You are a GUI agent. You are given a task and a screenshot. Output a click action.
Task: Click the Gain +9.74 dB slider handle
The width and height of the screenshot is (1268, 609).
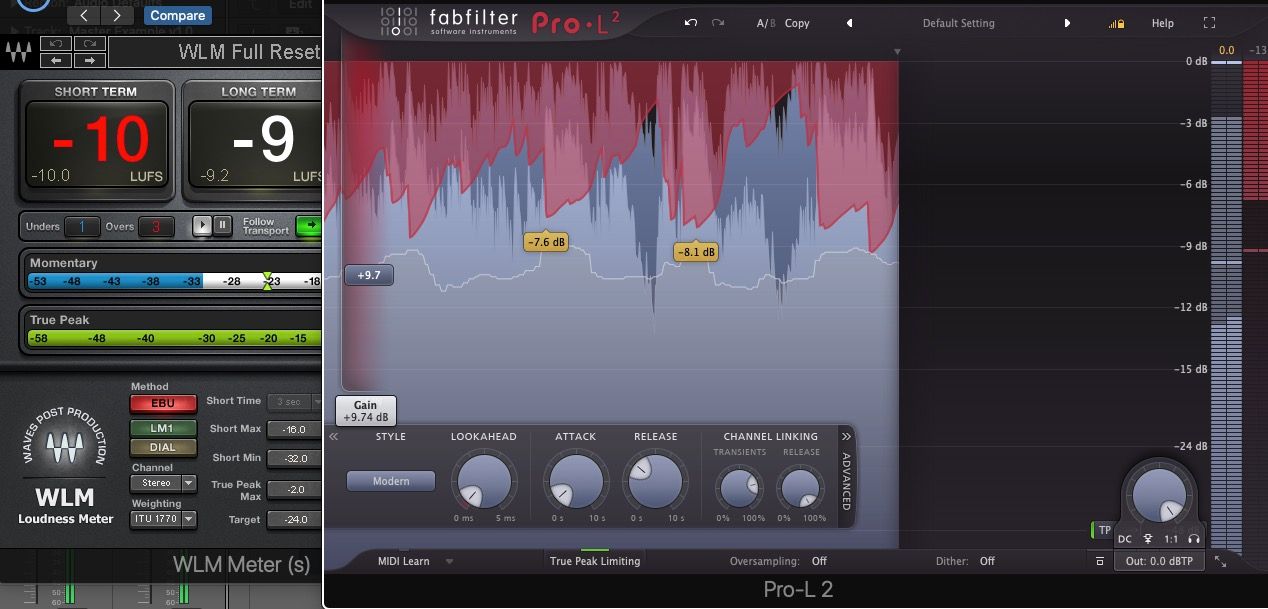365,411
